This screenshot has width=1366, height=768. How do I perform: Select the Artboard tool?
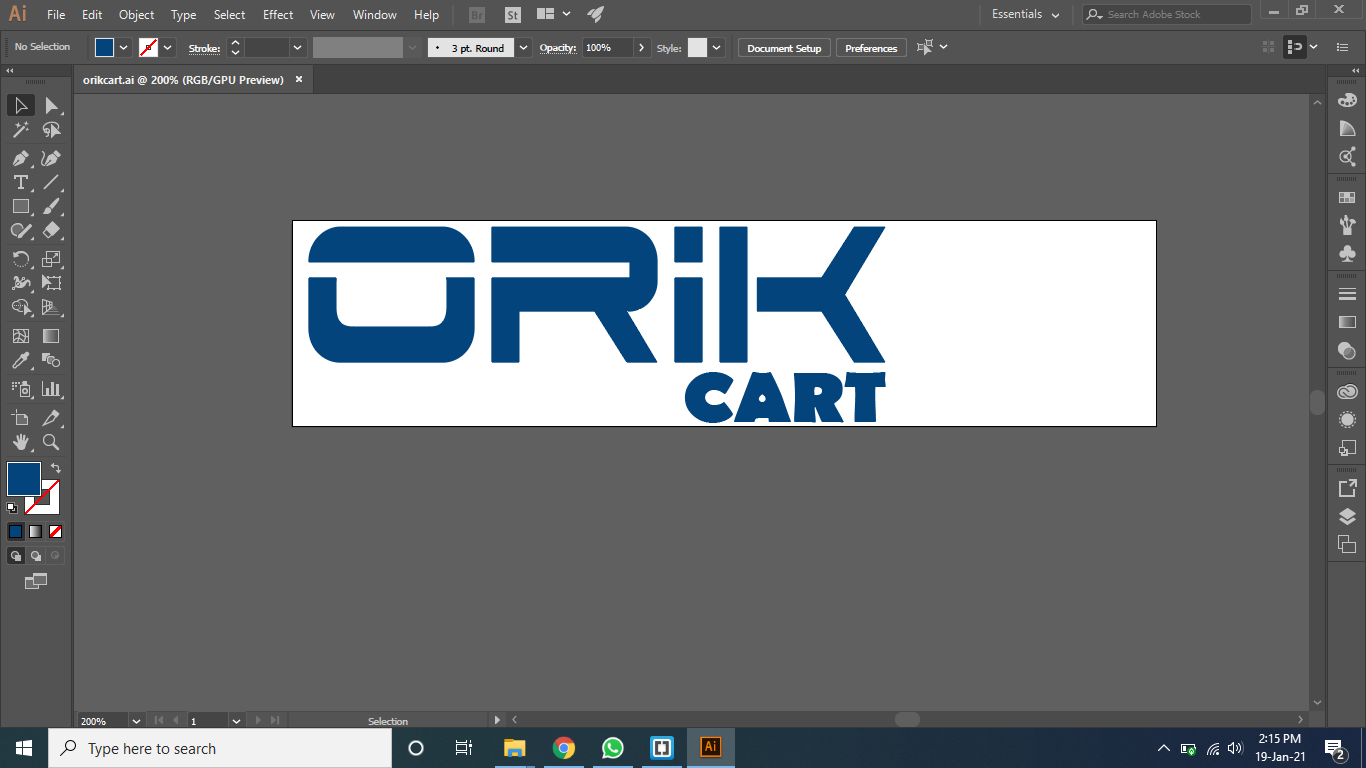(20, 418)
